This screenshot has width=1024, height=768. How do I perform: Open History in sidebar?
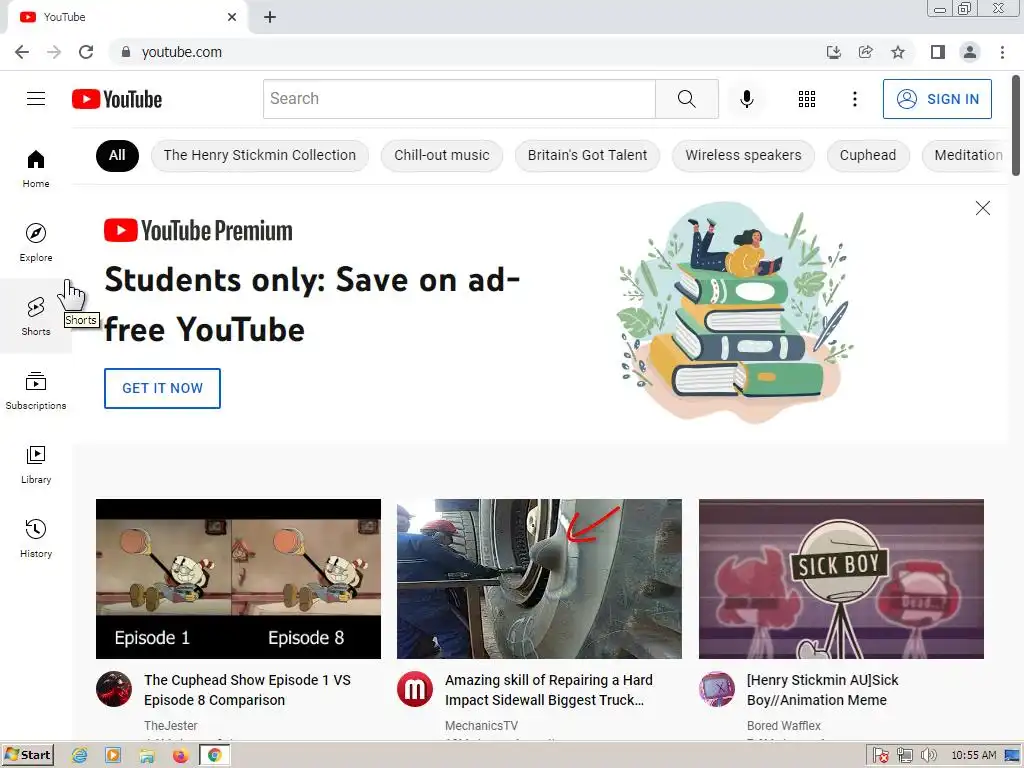36,538
